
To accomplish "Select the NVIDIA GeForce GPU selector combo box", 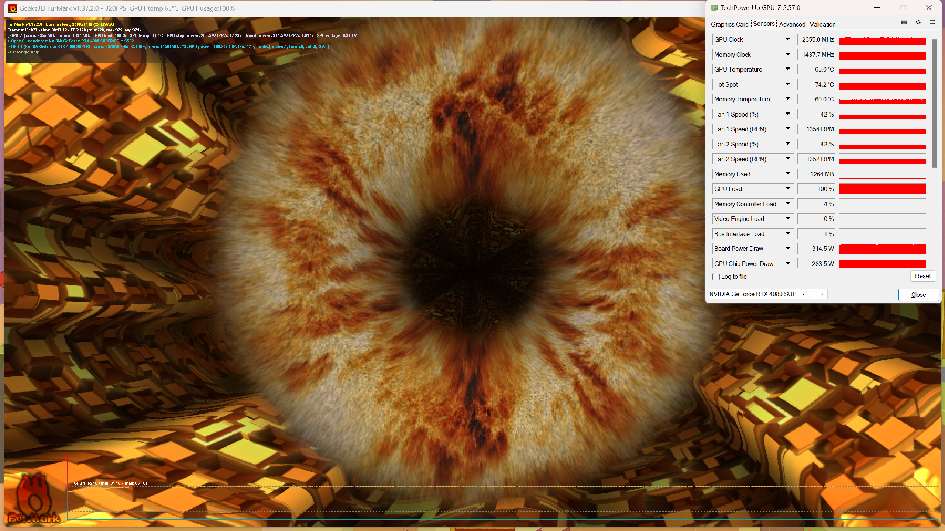I will (768, 294).
